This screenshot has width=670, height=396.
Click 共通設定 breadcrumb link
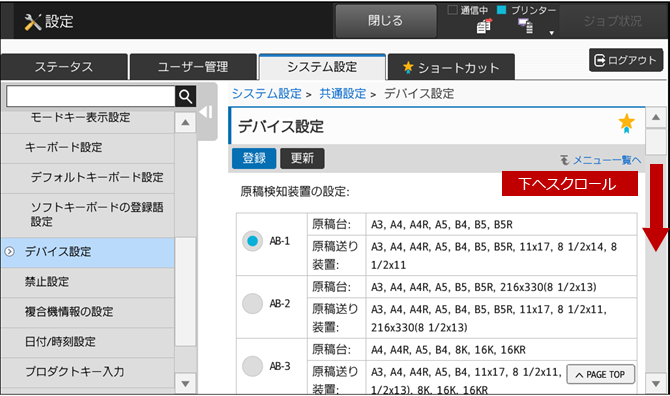[343, 94]
